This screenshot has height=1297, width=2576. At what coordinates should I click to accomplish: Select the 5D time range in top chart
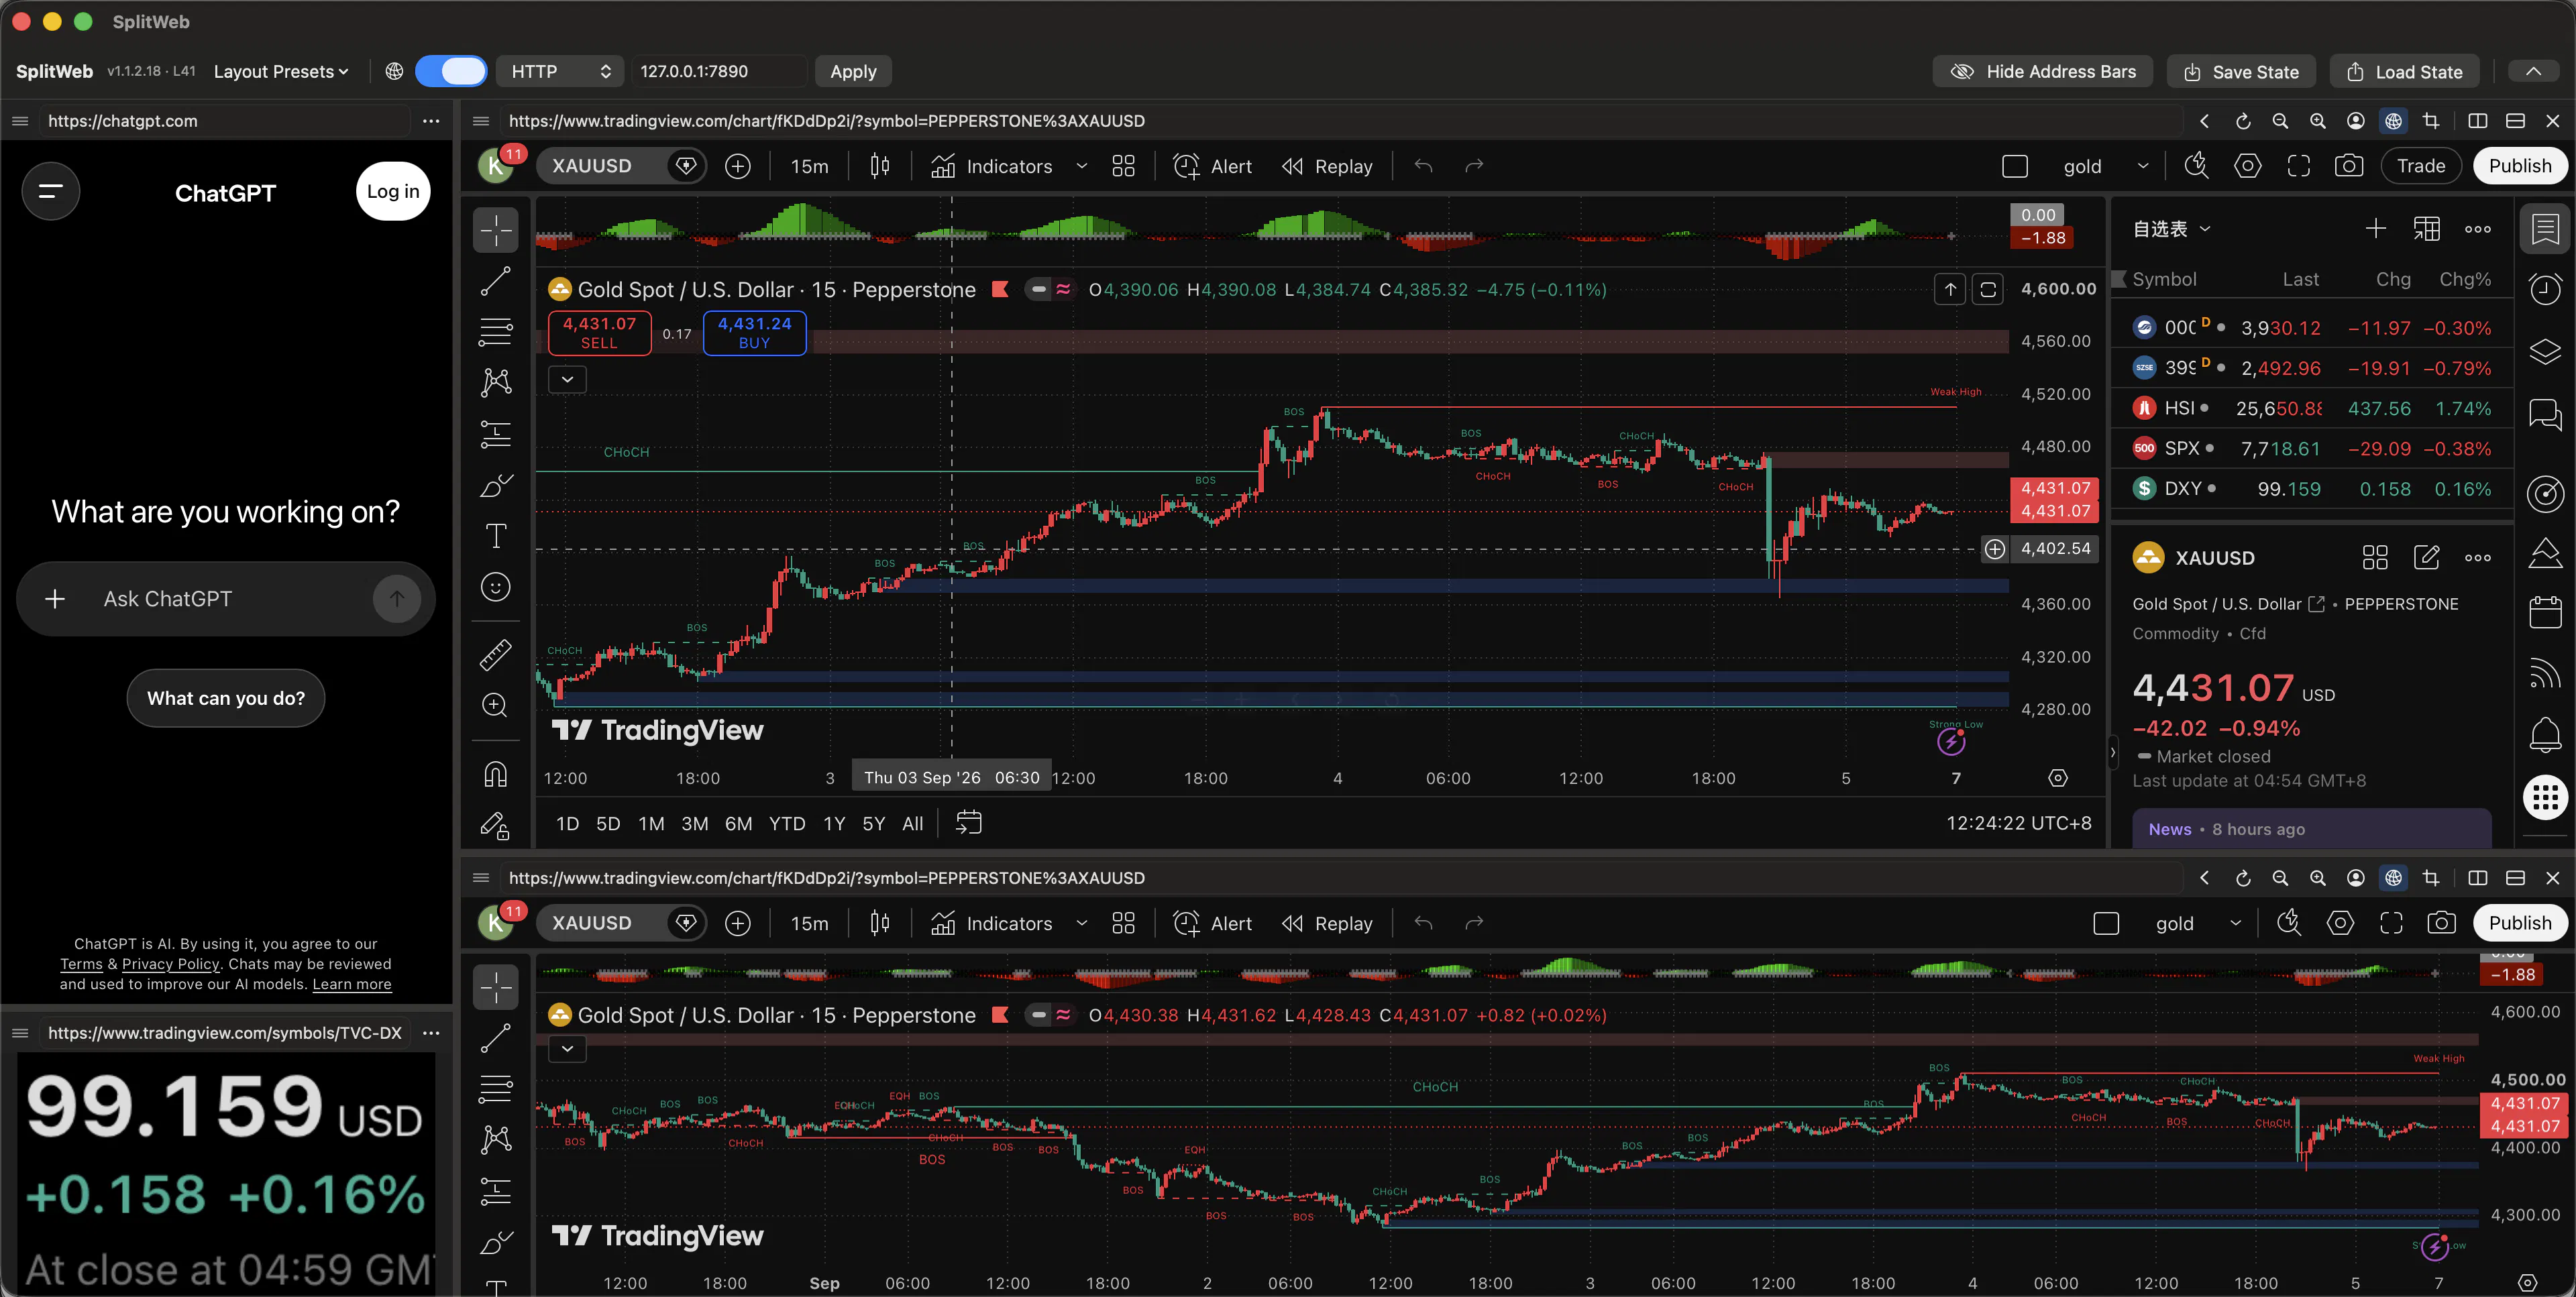[608, 824]
